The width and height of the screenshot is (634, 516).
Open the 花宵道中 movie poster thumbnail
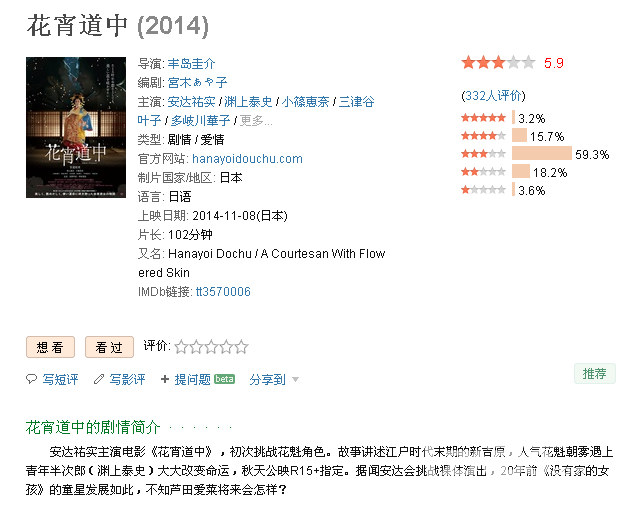tap(76, 127)
